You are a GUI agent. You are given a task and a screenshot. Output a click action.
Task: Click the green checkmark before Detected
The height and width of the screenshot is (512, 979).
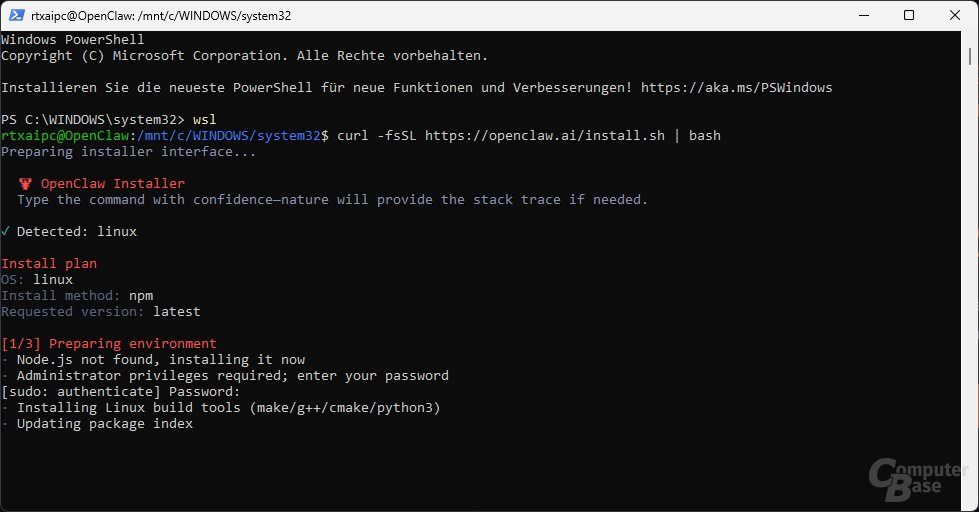6,231
